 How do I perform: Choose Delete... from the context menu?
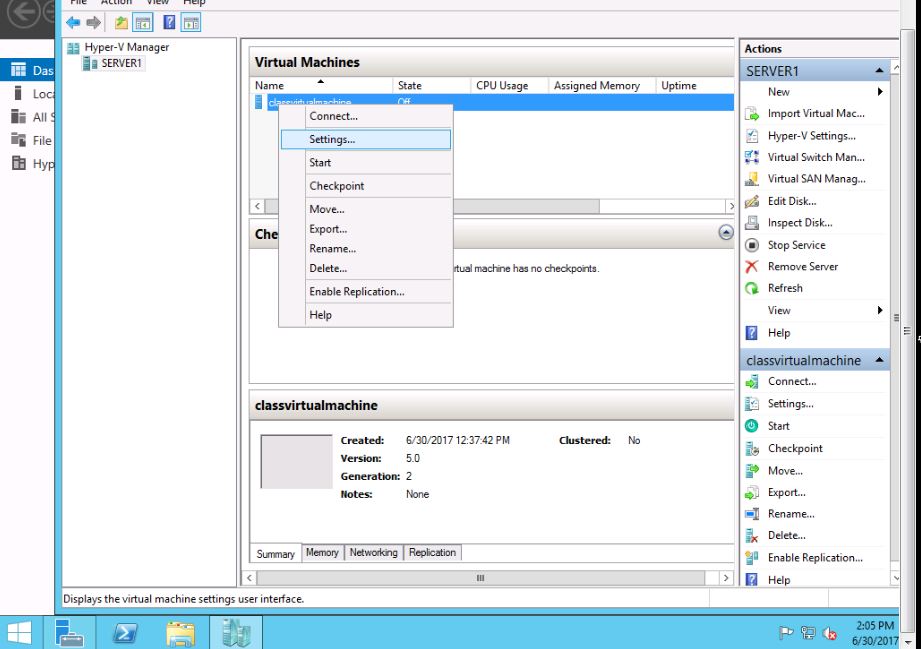click(x=366, y=268)
